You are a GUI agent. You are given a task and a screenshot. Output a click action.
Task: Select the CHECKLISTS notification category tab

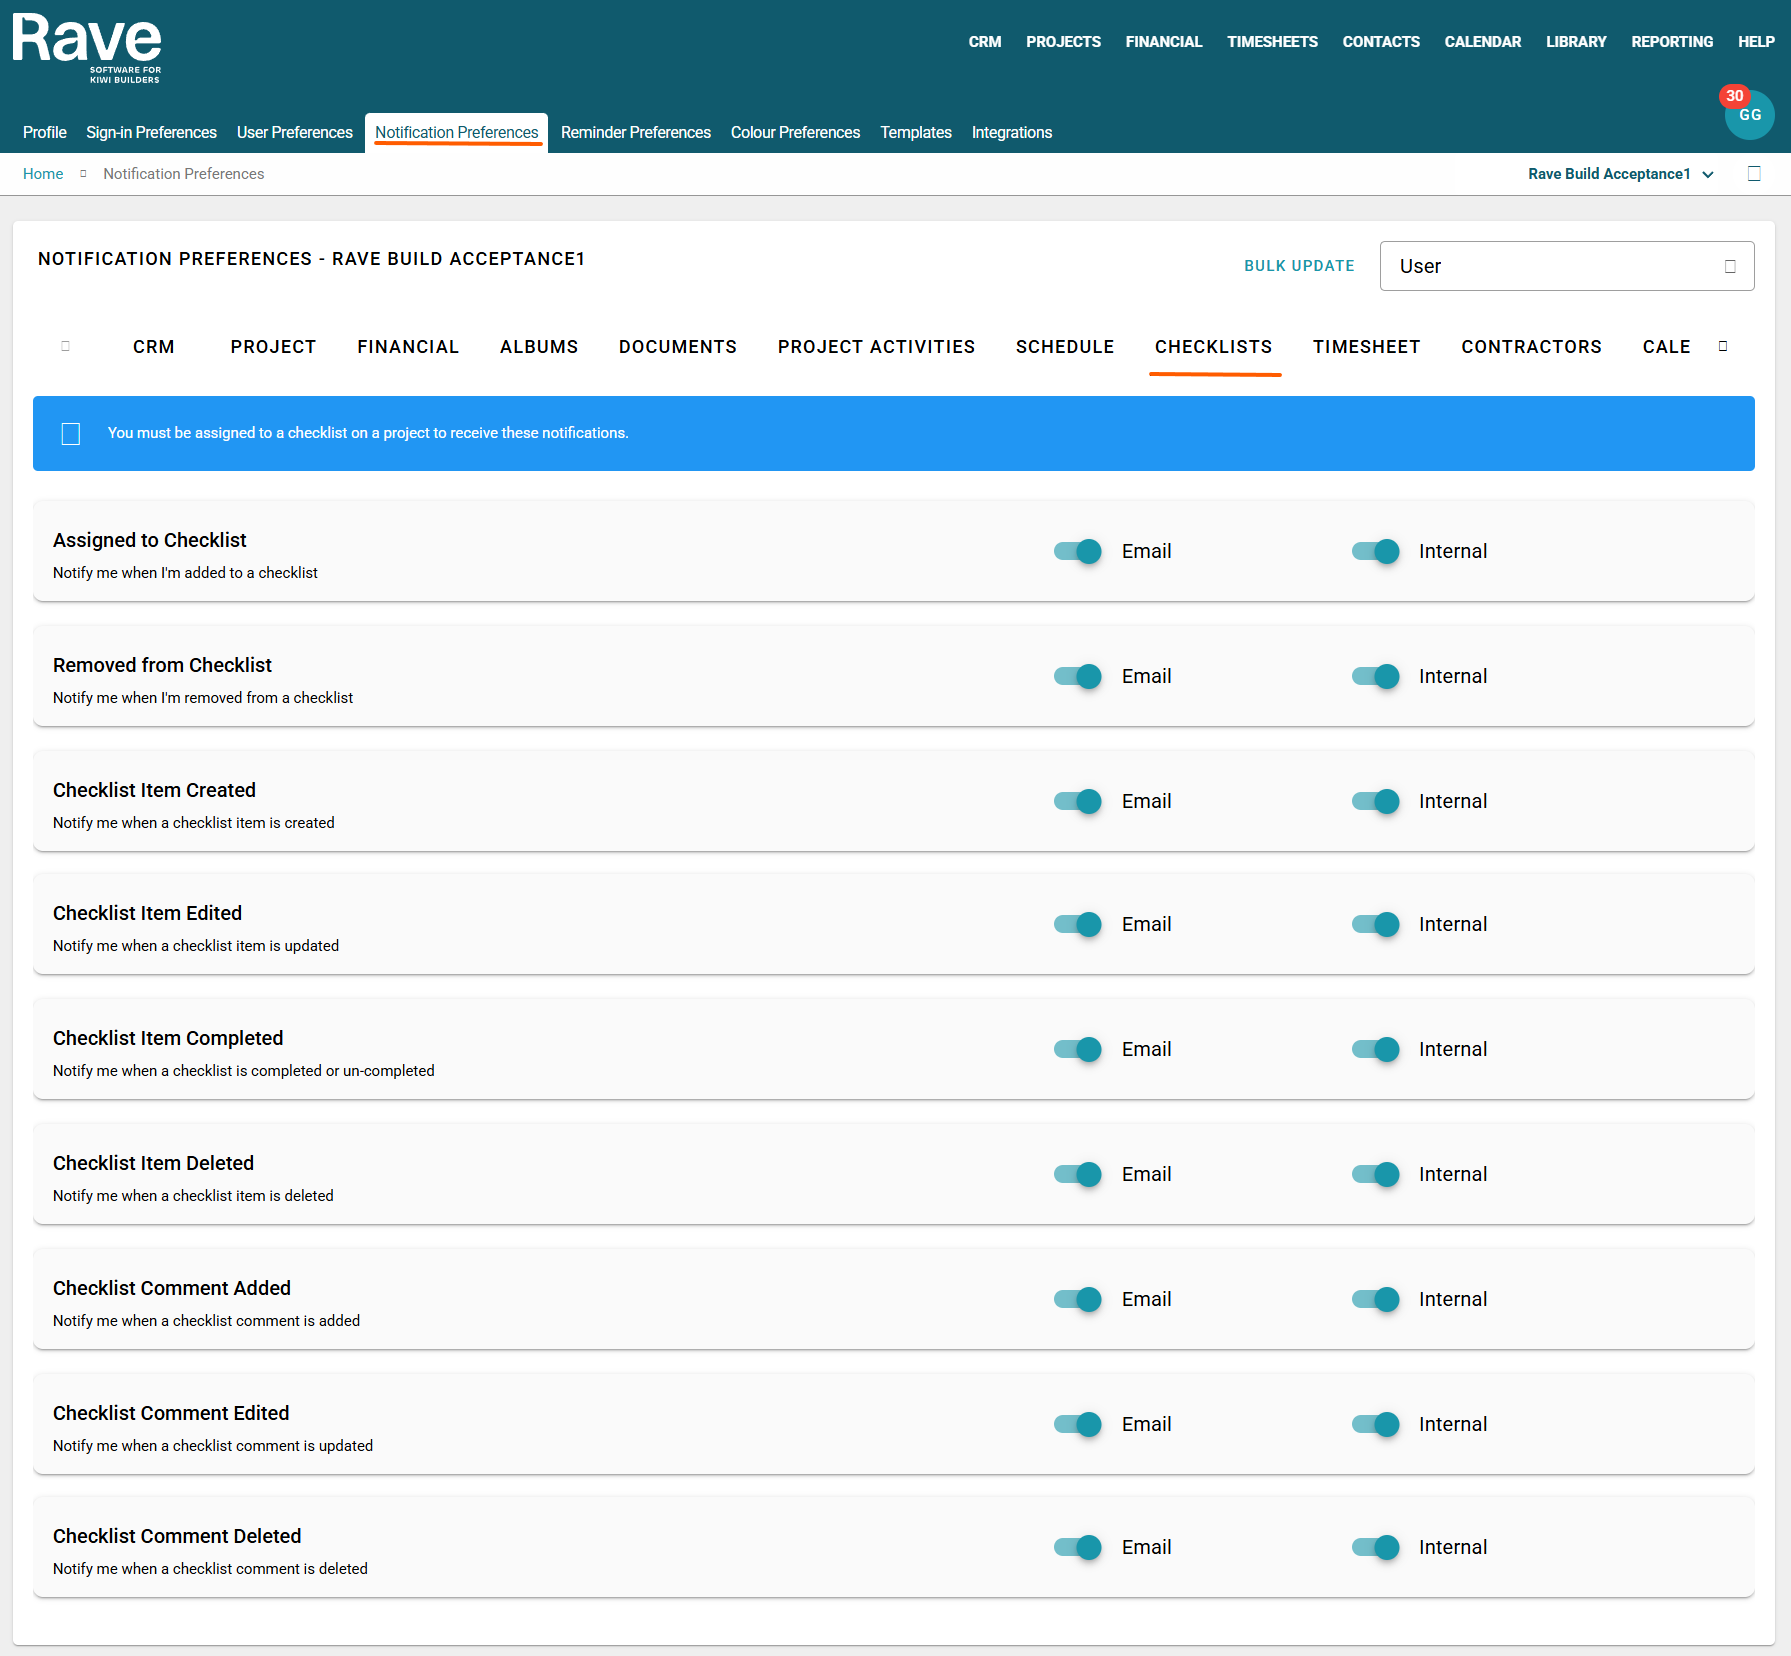tap(1214, 347)
